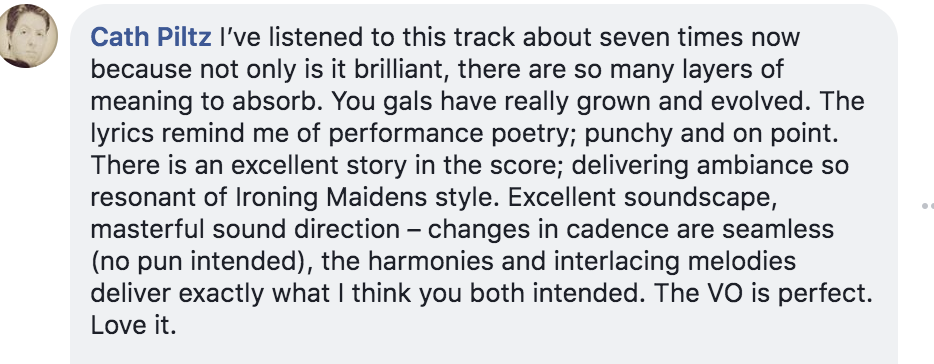The width and height of the screenshot is (934, 364).
Task: Click the closing words 'Love it.'
Action: click(x=133, y=325)
